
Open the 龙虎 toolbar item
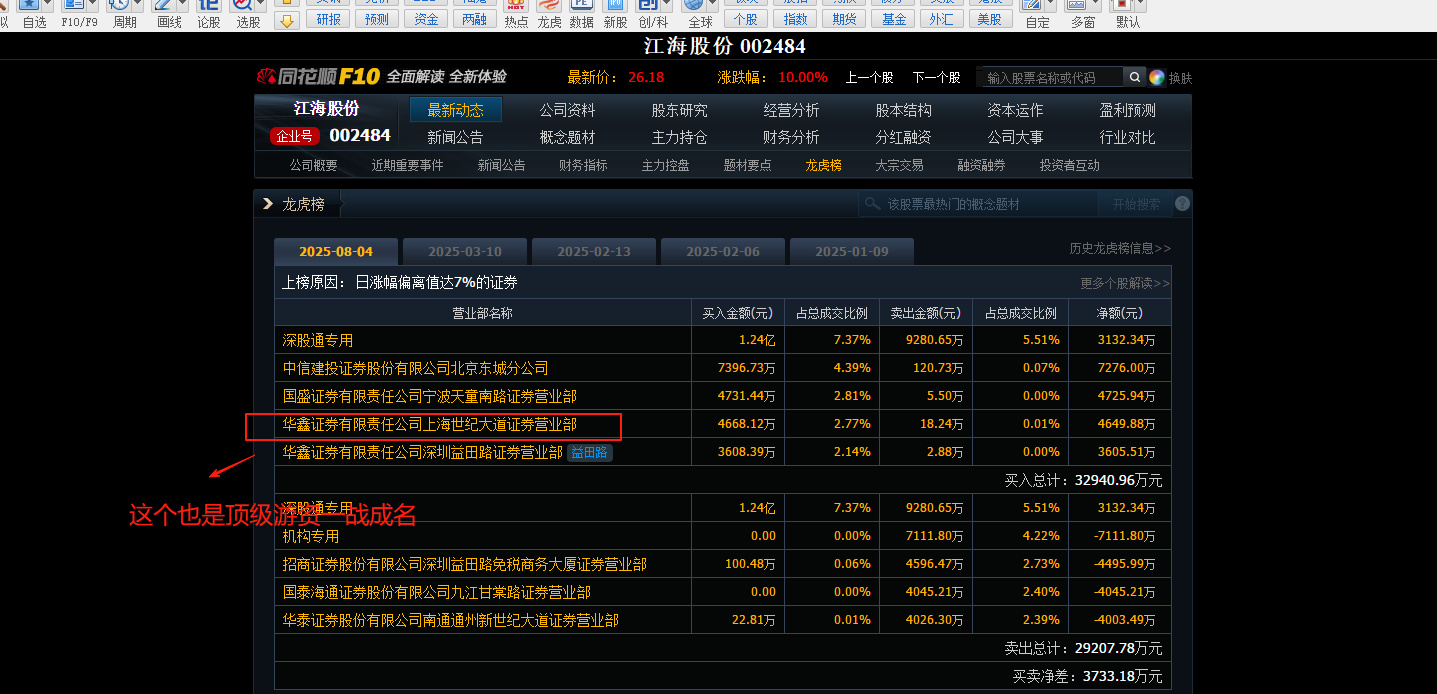pyautogui.click(x=549, y=14)
